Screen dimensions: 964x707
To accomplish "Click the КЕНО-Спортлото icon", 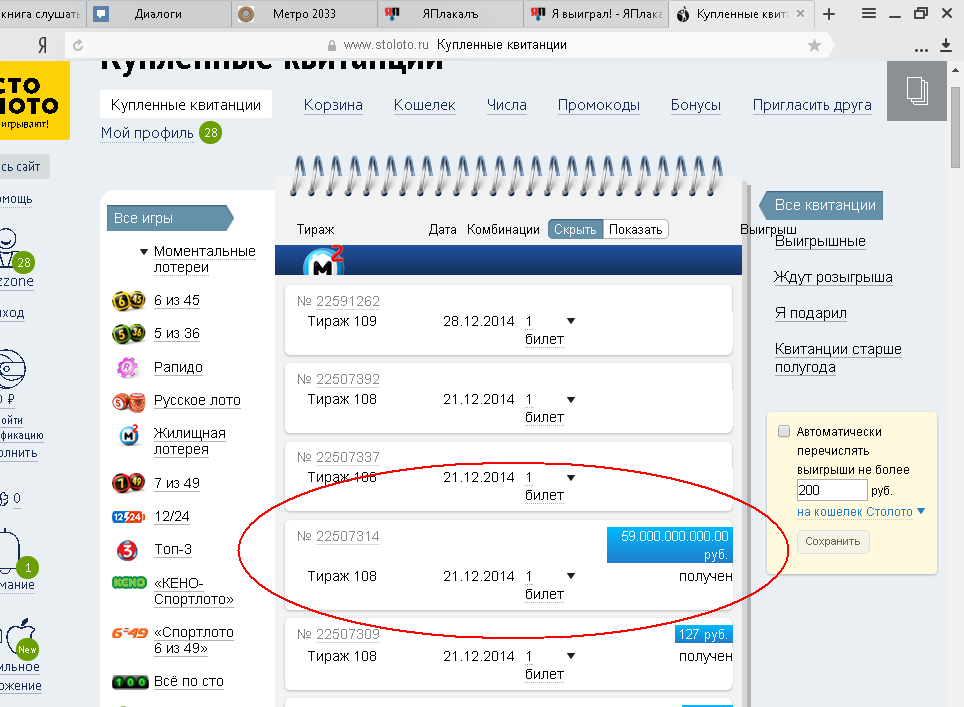I will coord(128,583).
